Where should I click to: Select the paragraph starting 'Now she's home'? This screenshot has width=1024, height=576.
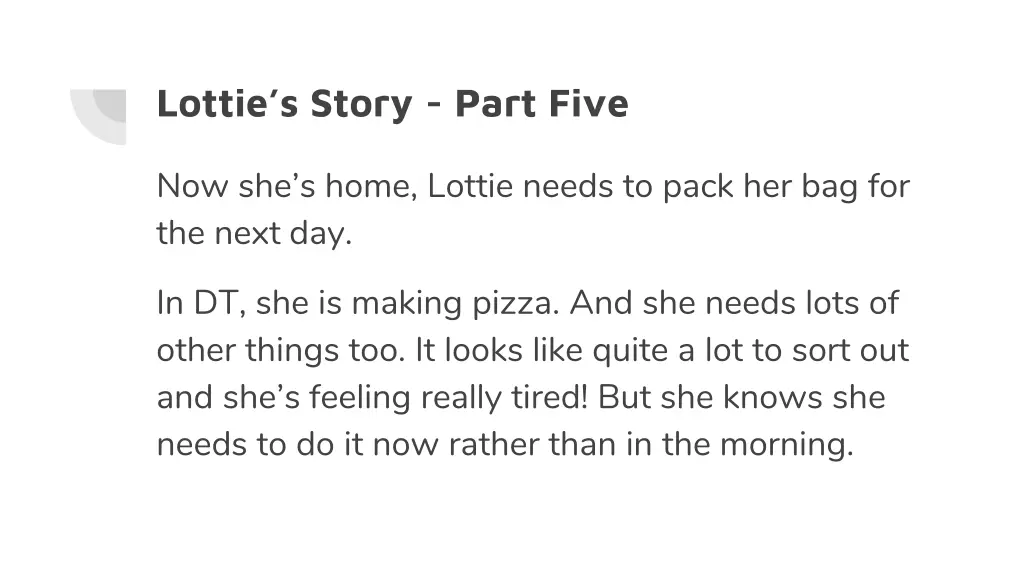pos(533,210)
